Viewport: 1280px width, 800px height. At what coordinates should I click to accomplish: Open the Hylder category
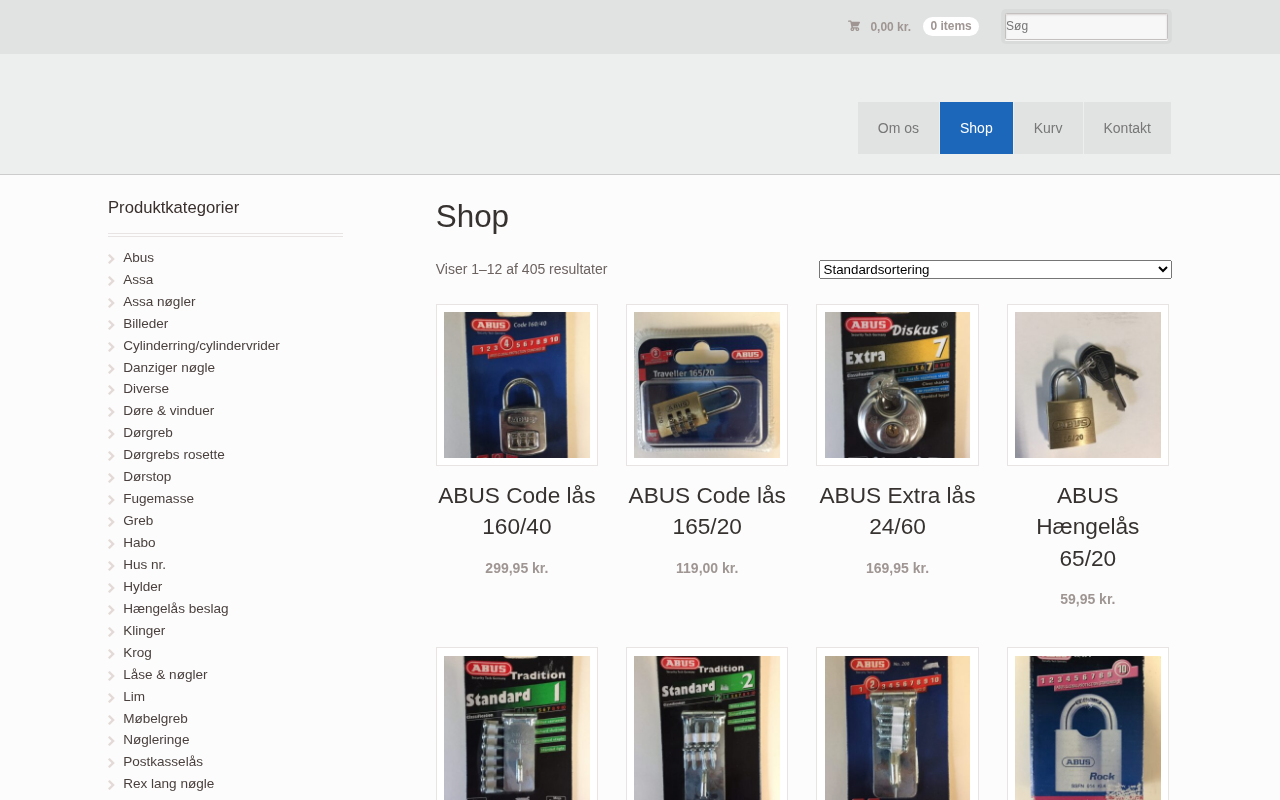click(143, 587)
